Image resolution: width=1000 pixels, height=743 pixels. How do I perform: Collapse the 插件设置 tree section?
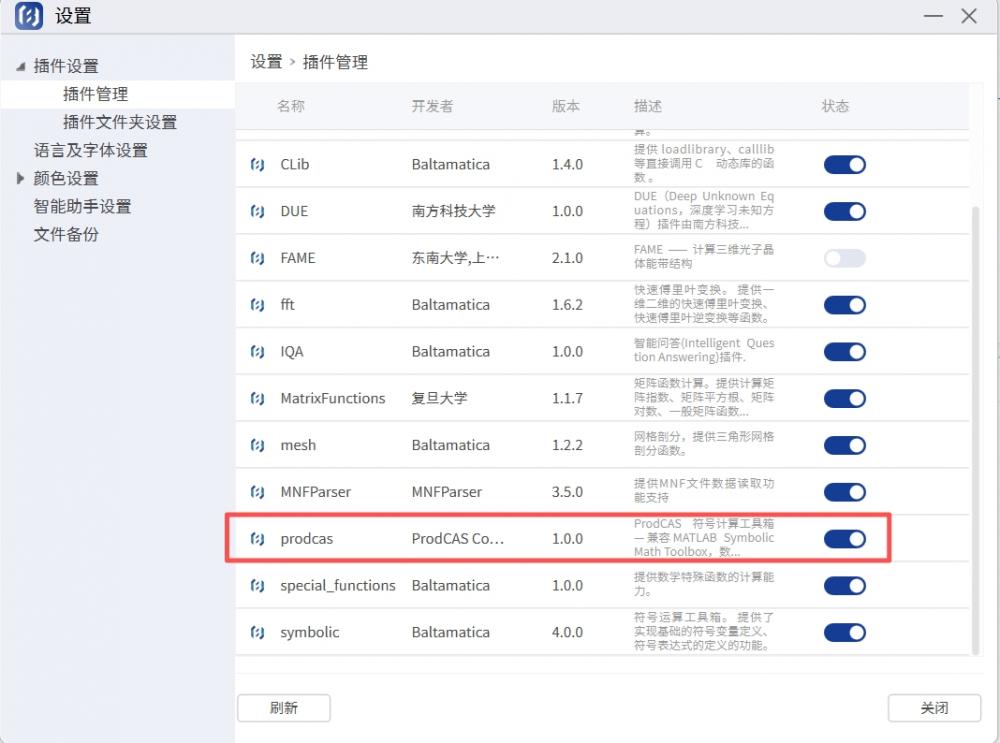[20, 66]
